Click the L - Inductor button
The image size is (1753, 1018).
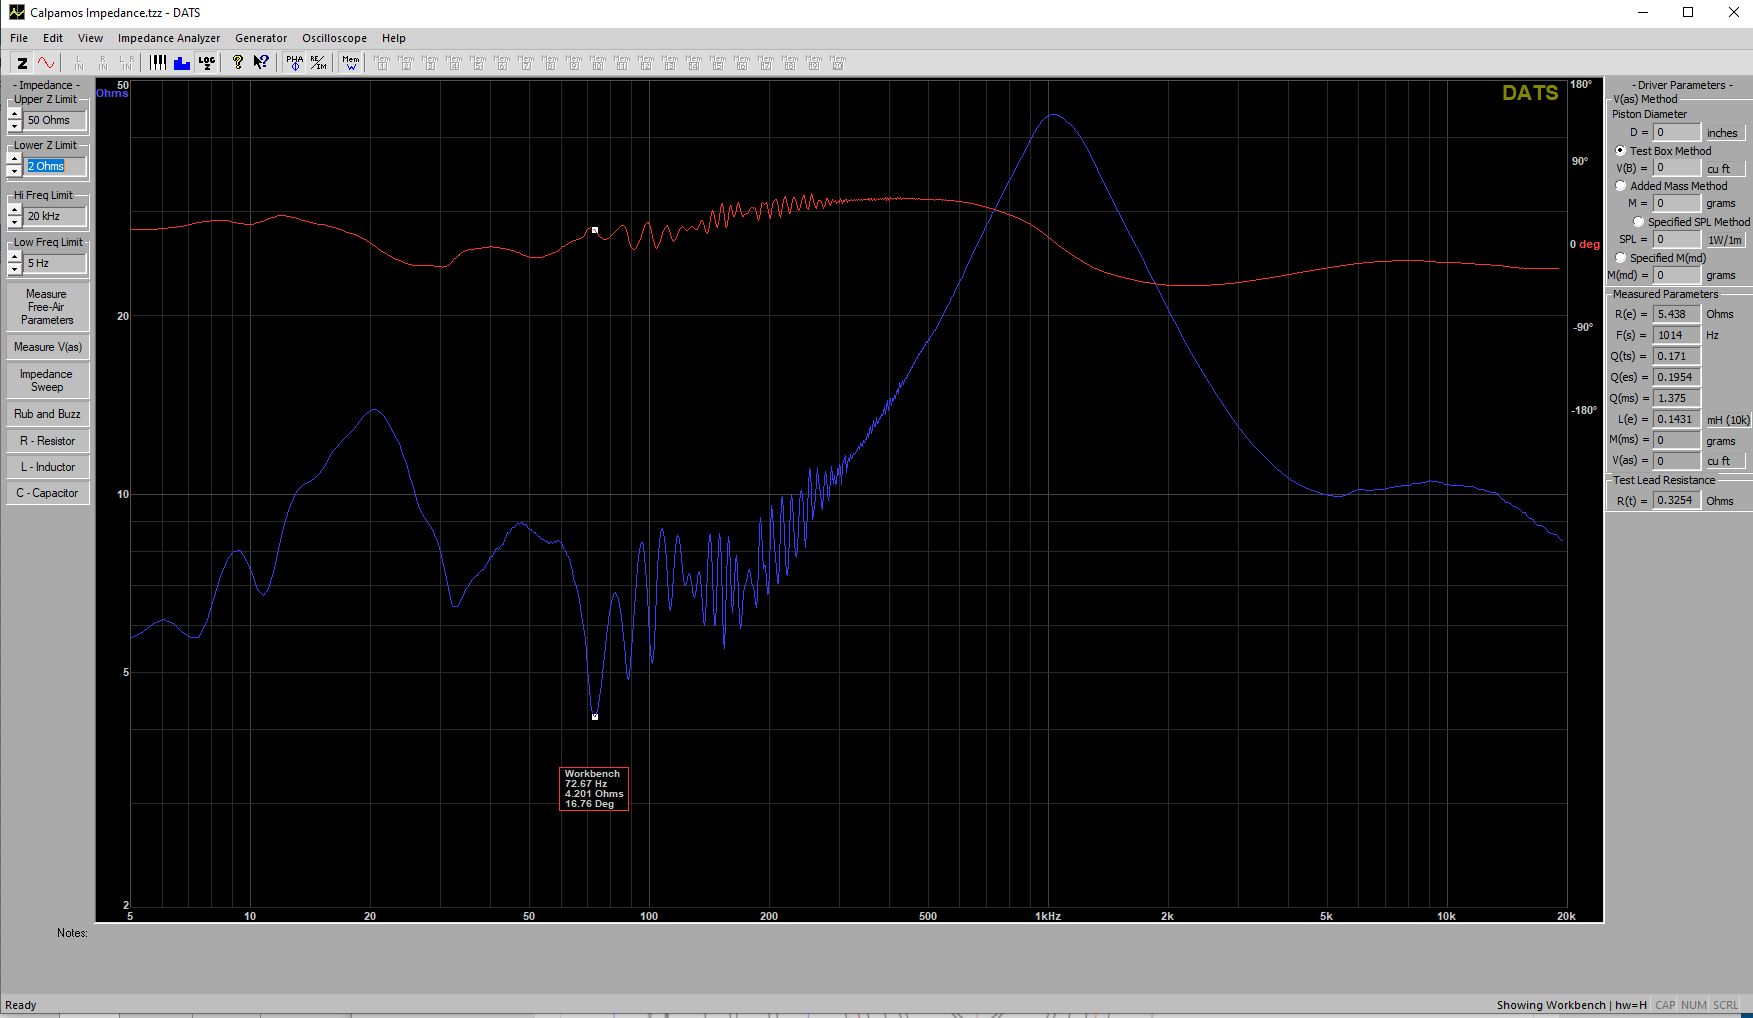tap(47, 467)
